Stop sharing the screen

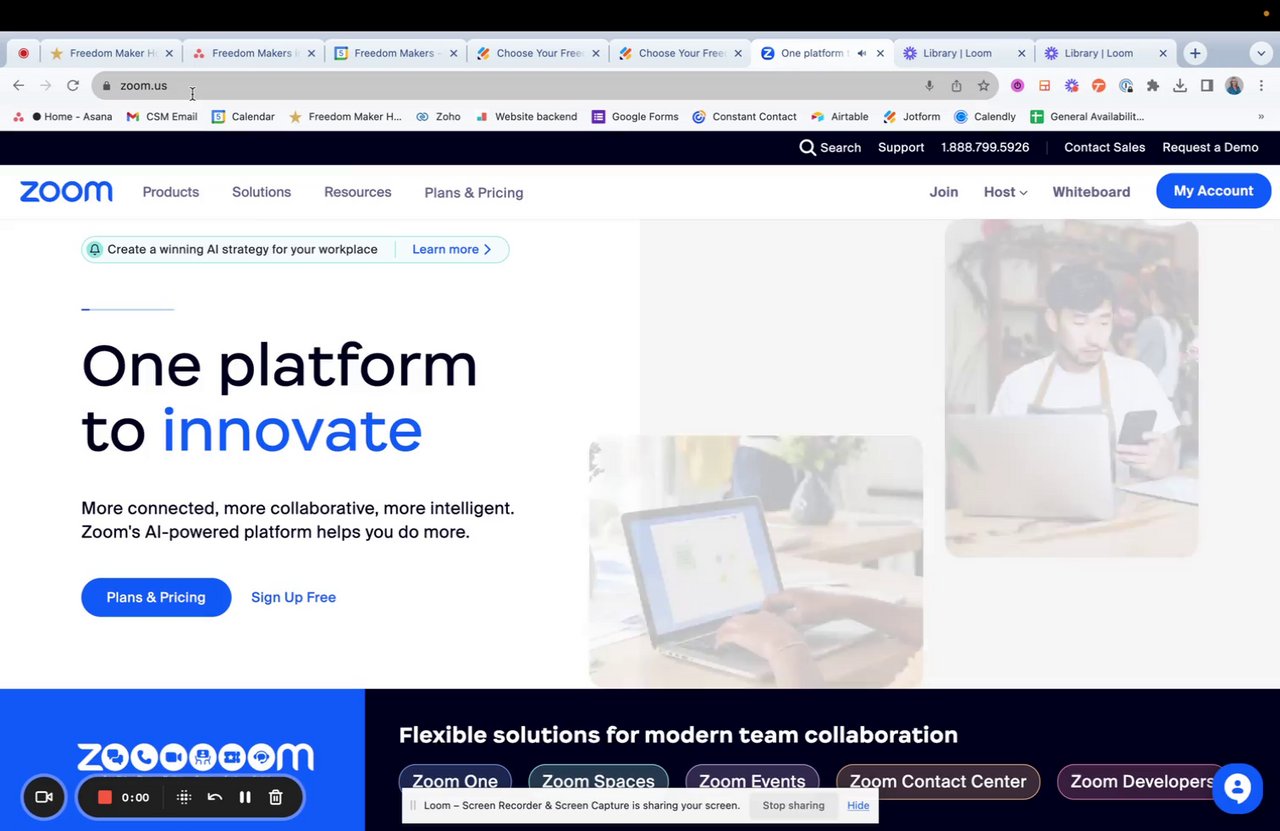coord(793,805)
